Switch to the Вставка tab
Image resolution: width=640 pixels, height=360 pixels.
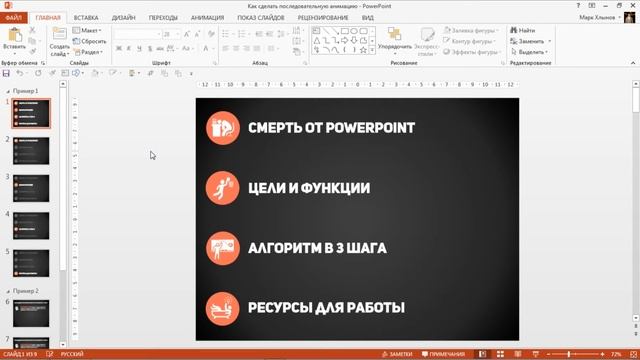86,18
